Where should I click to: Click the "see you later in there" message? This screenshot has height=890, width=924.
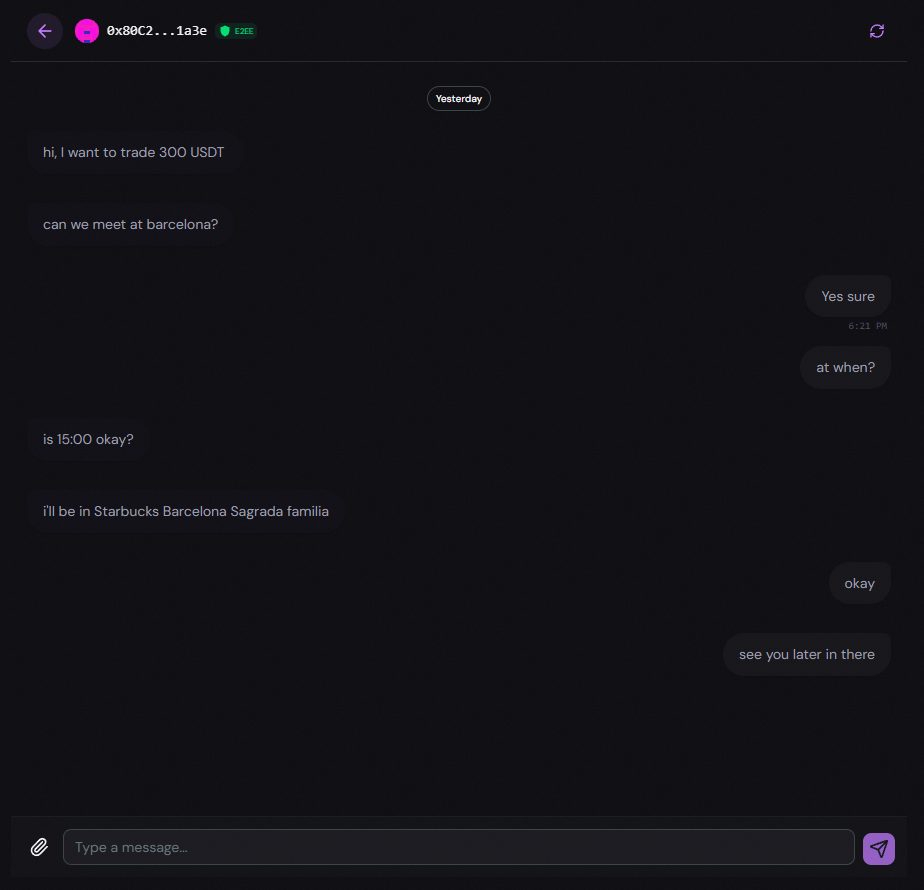(x=807, y=654)
